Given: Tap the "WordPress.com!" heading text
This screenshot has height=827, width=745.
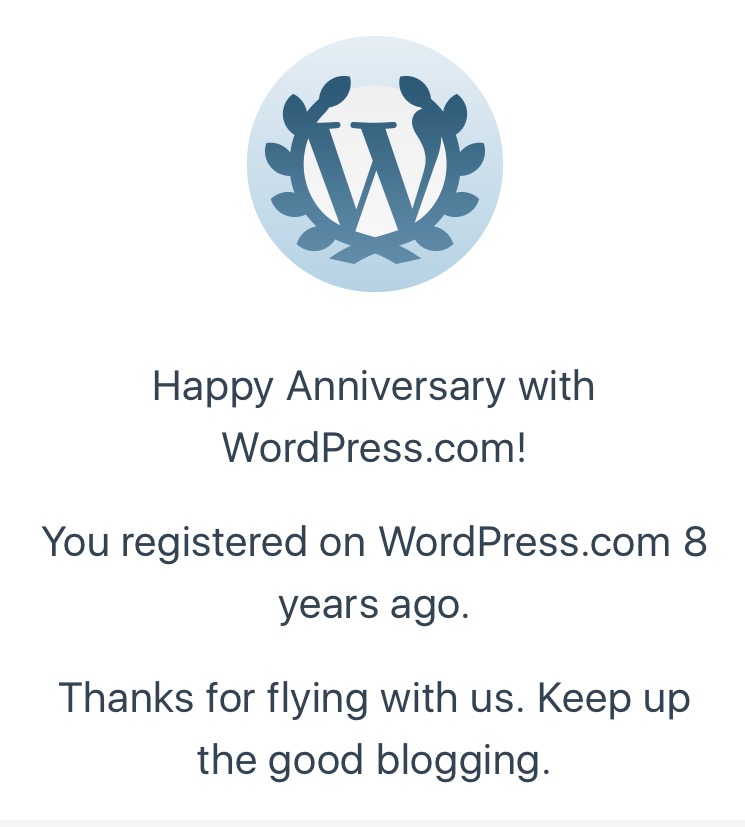Looking at the screenshot, I should pos(373,447).
